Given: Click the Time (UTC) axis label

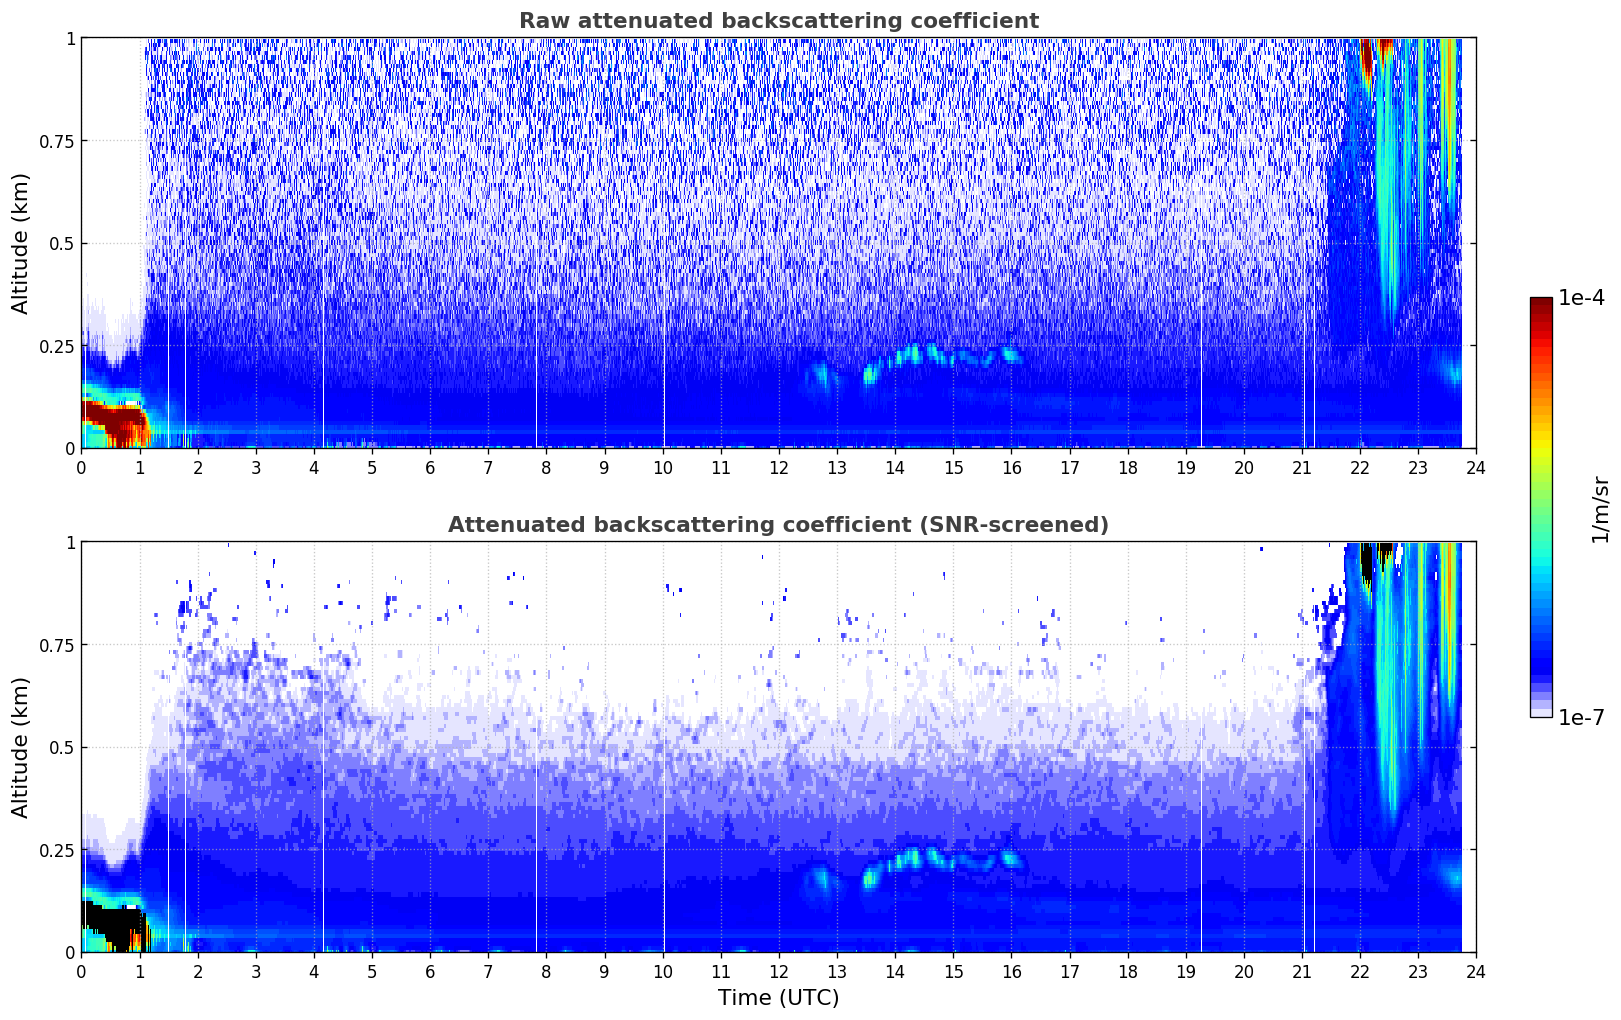Looking at the screenshot, I should click(778, 998).
